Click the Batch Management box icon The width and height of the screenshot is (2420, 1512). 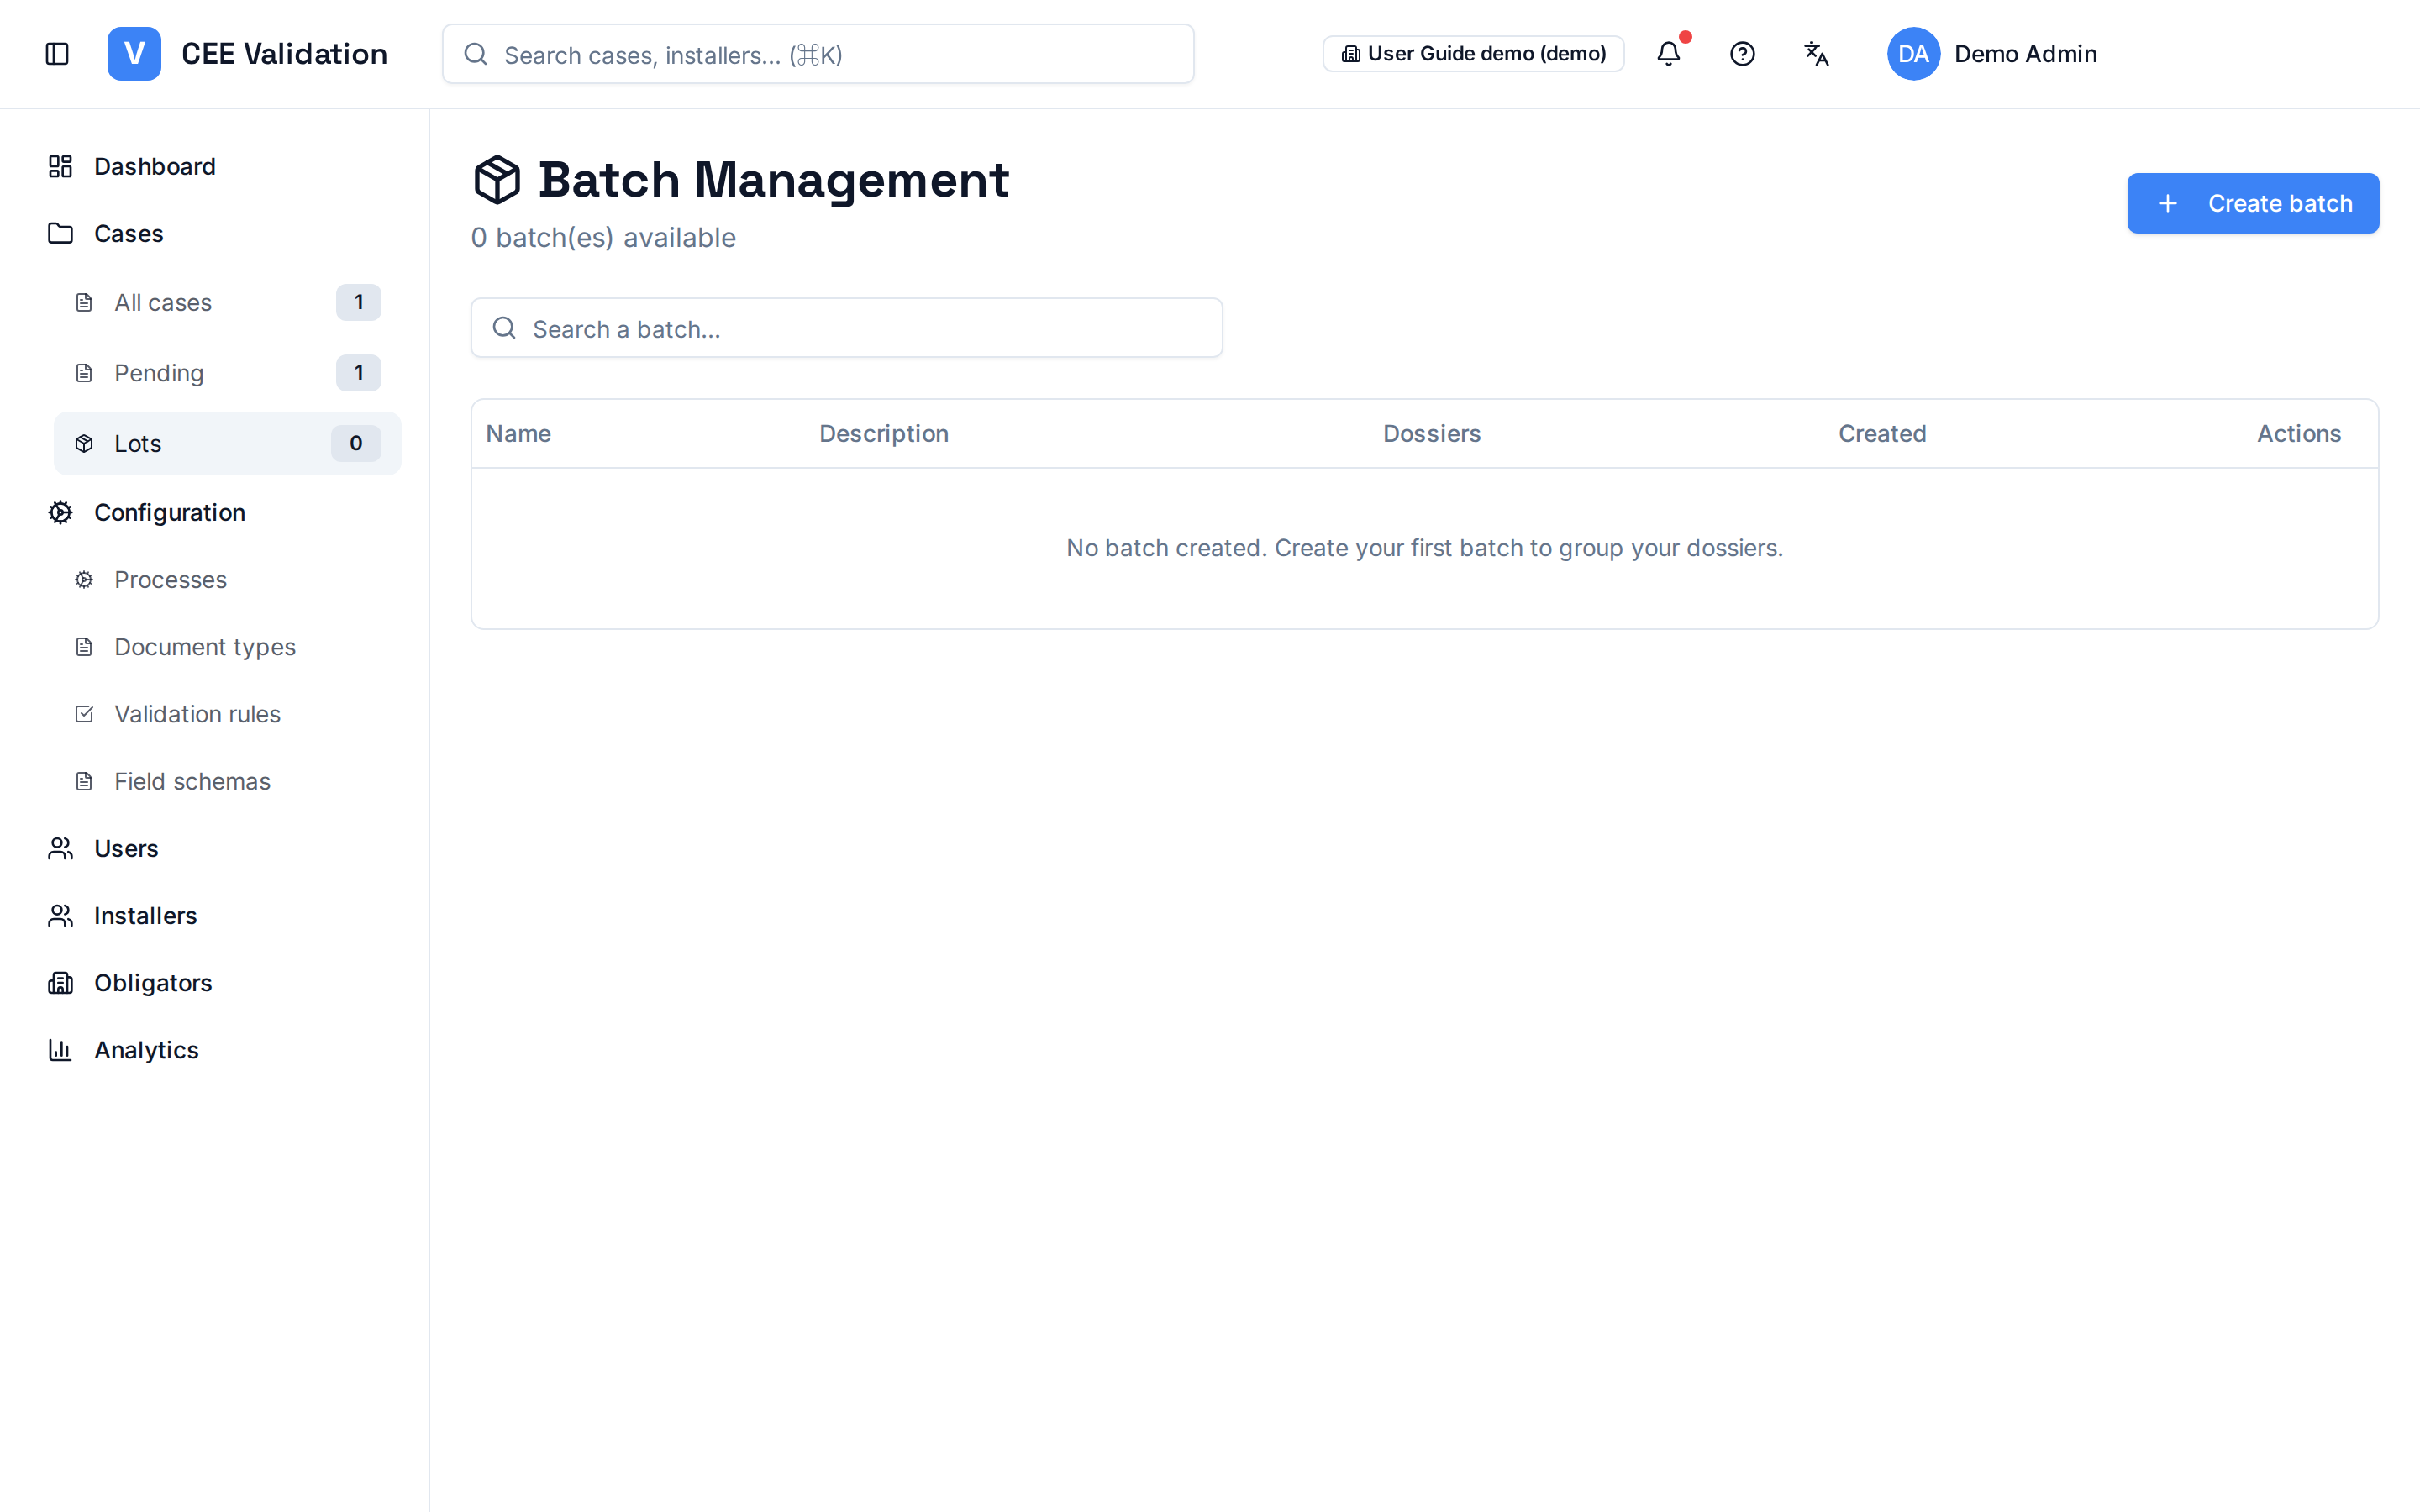click(x=497, y=180)
